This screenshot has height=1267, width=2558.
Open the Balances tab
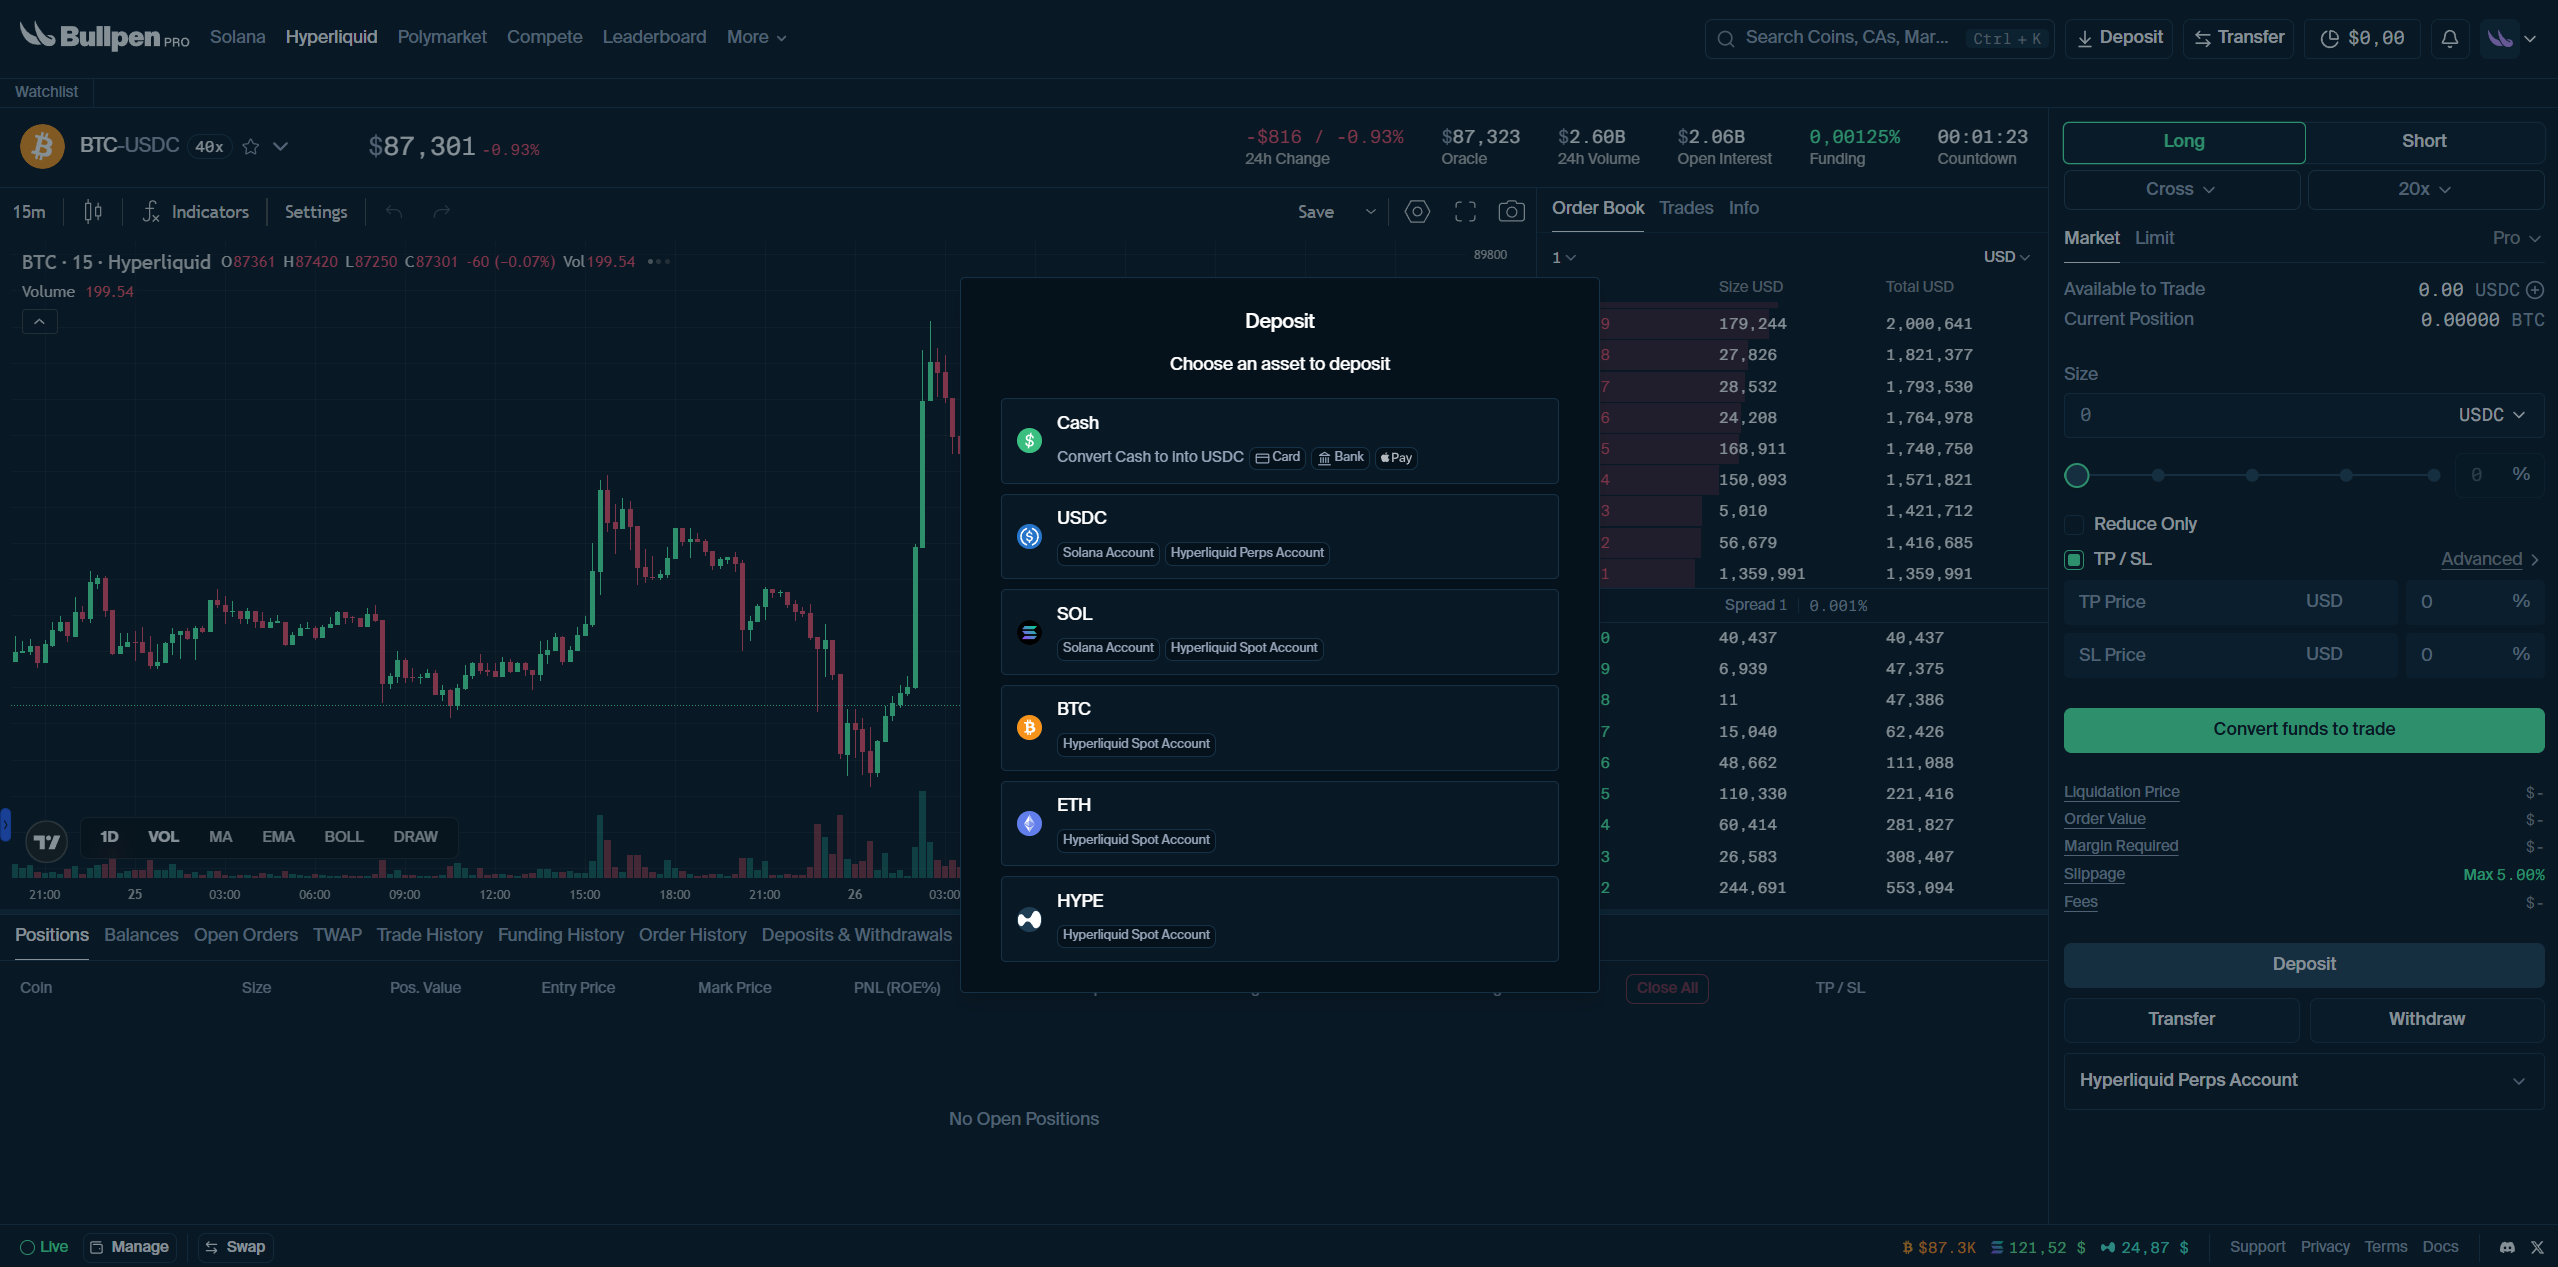click(141, 935)
